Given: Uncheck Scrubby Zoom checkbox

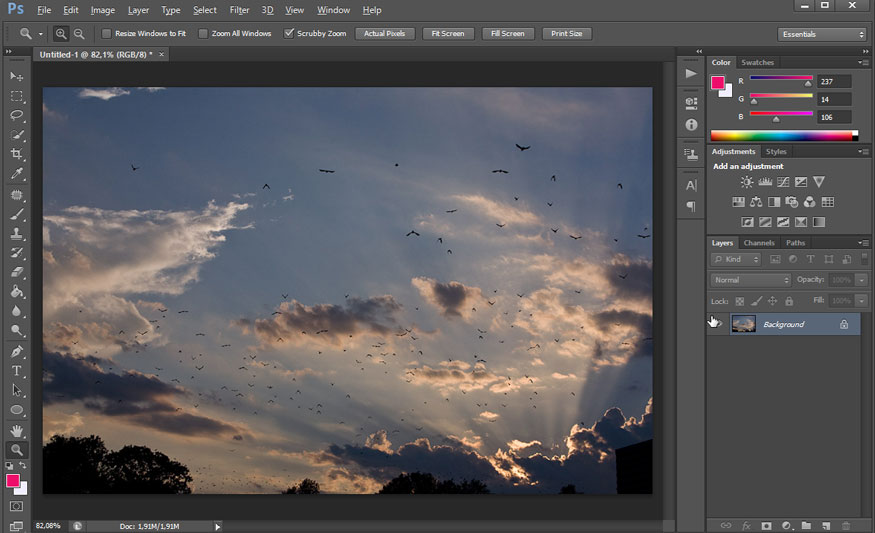Looking at the screenshot, I should (289, 33).
